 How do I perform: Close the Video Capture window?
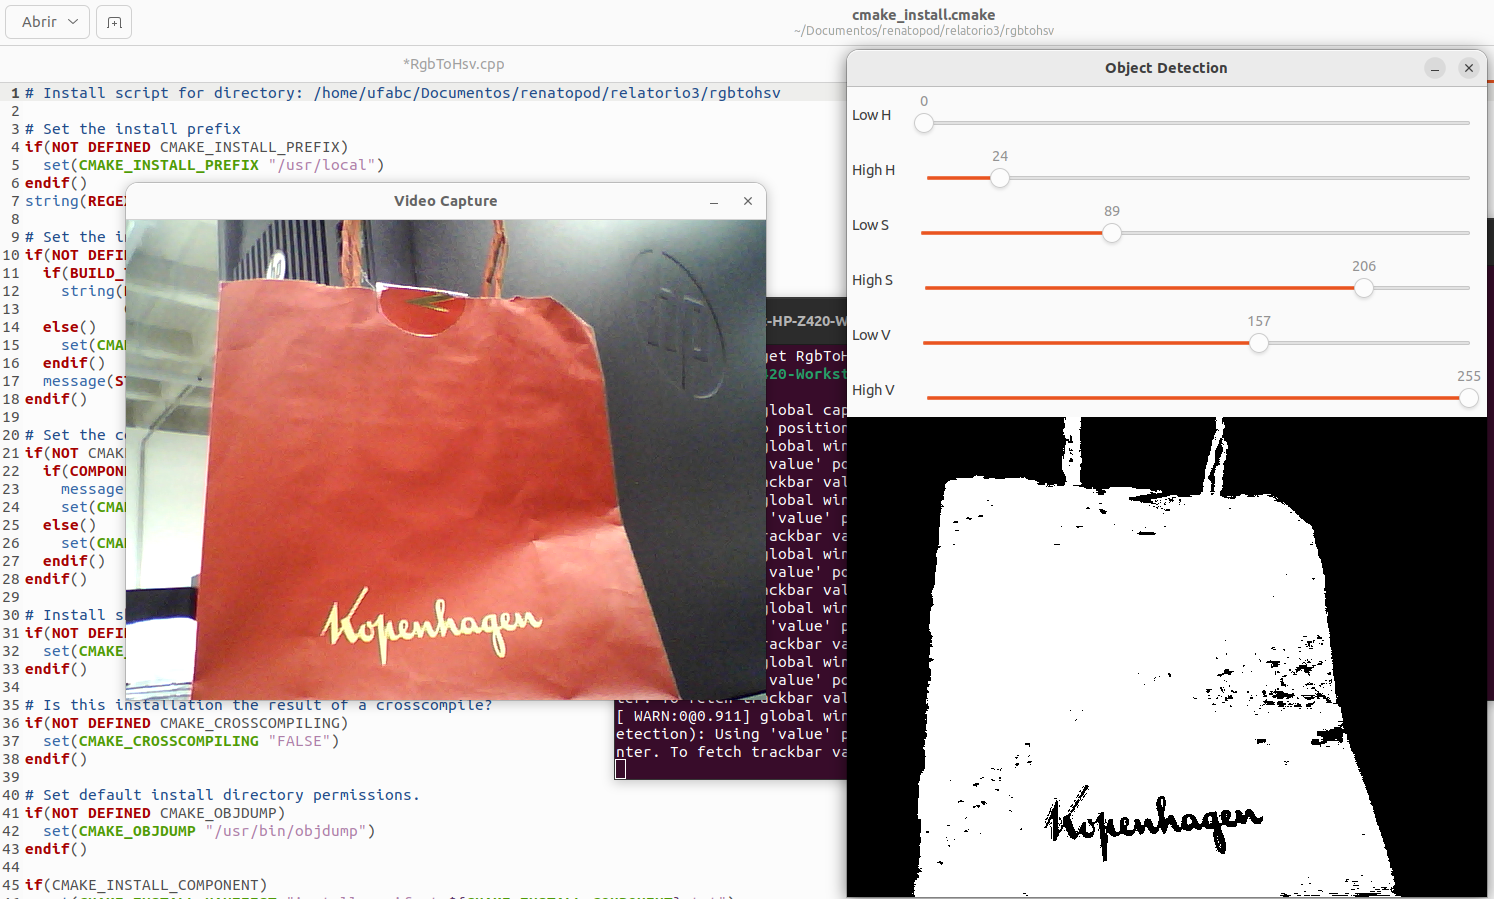tap(747, 201)
